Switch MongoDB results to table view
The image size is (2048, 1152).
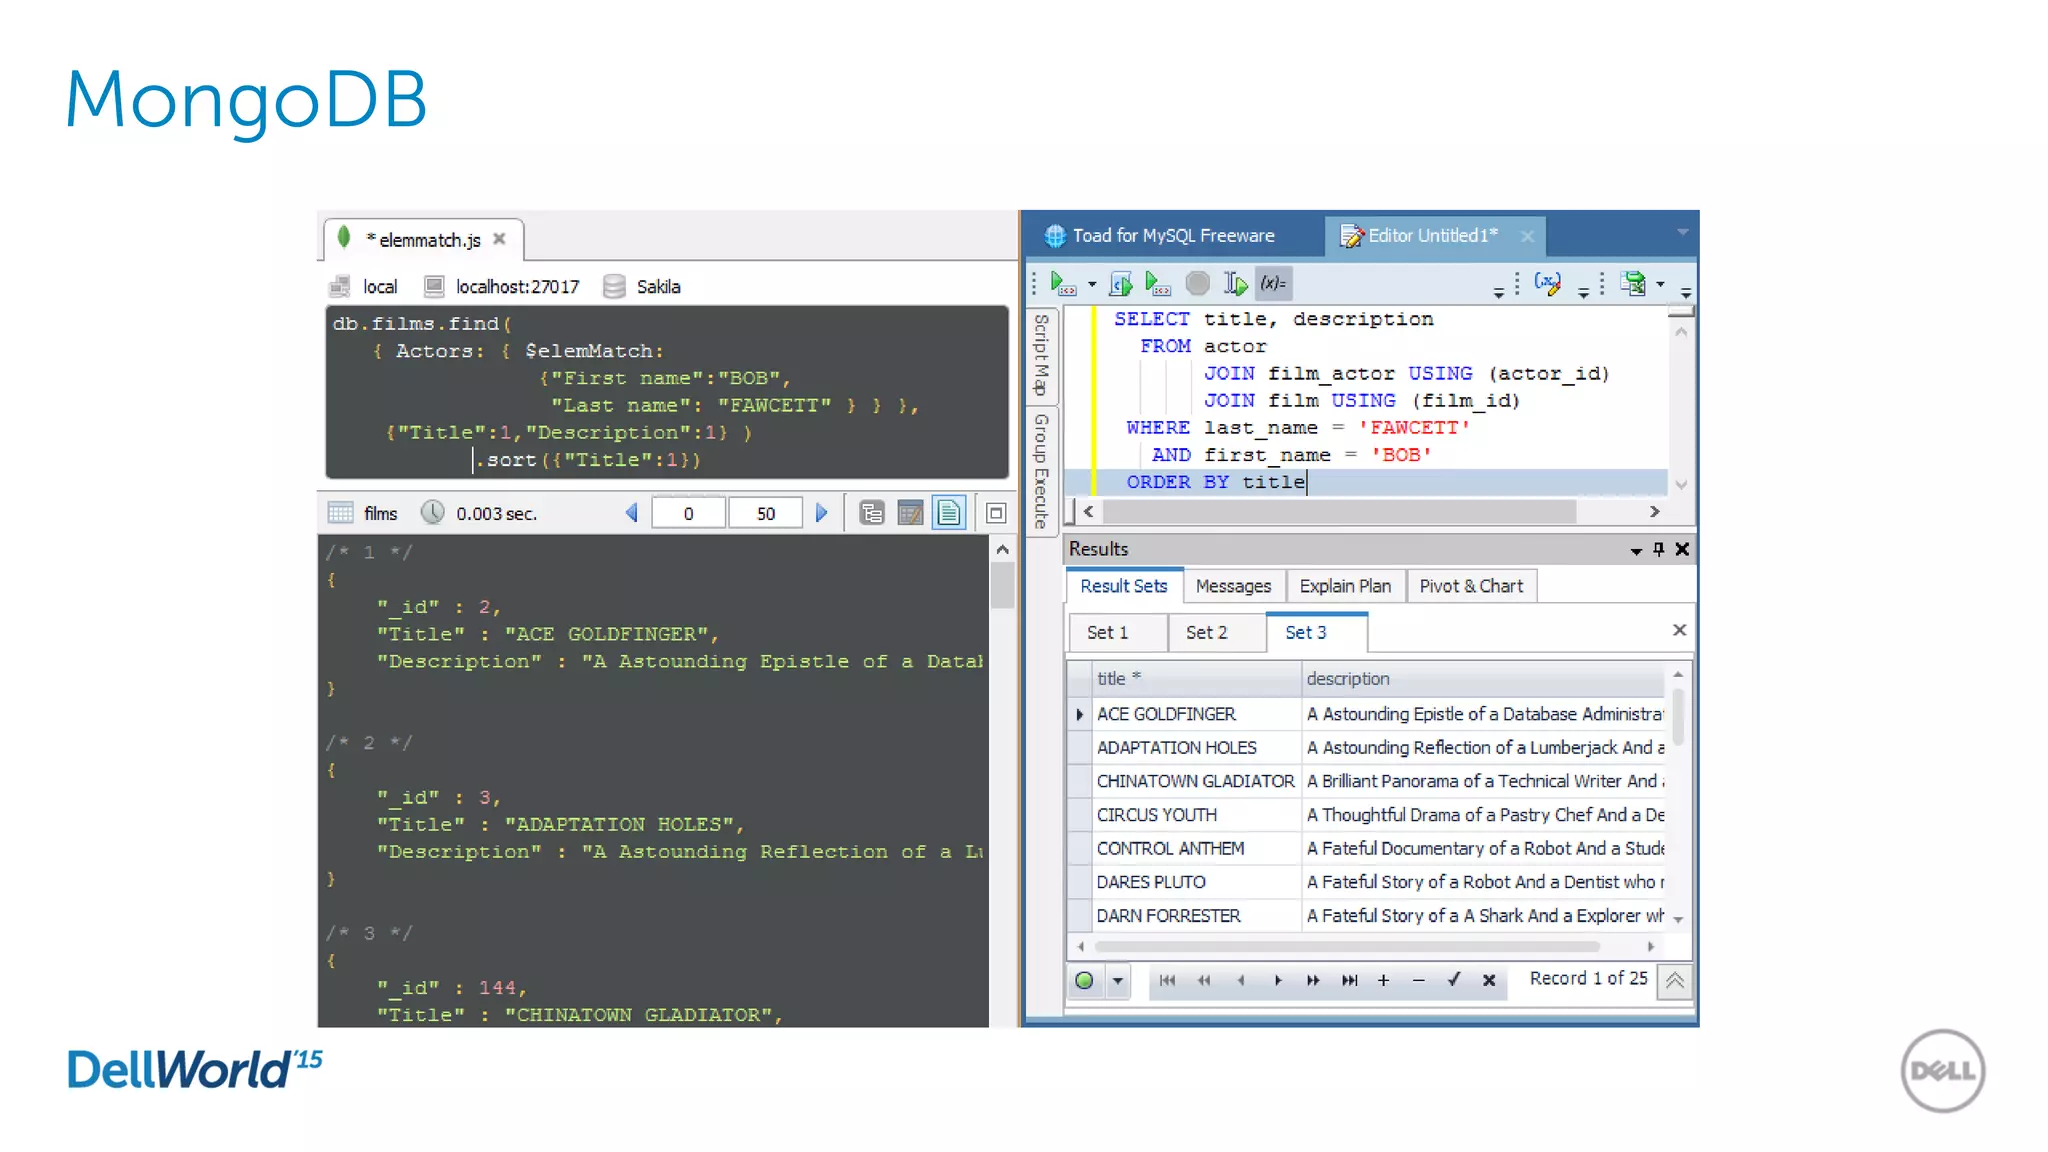[910, 513]
